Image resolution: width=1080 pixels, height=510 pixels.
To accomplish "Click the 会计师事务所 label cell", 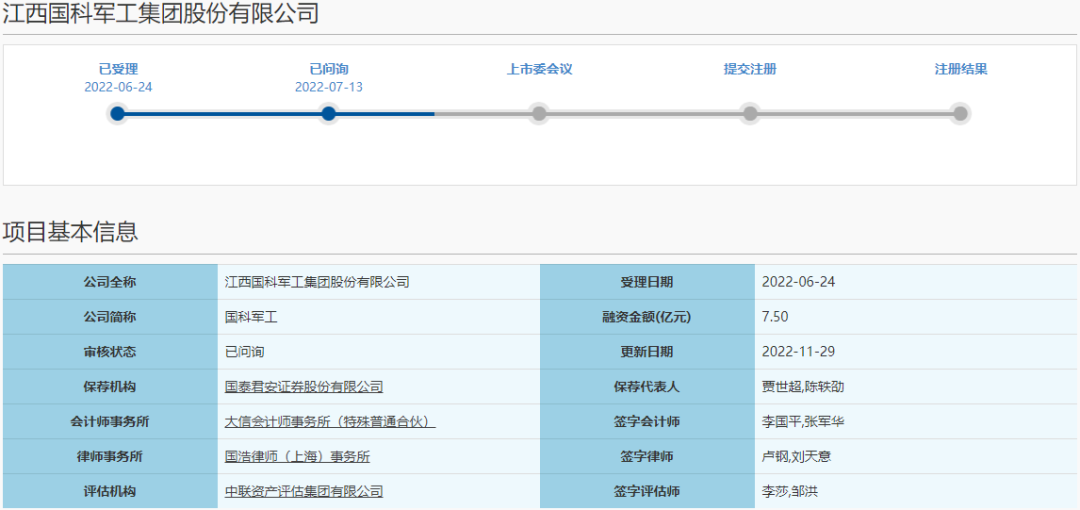I will 110,422.
